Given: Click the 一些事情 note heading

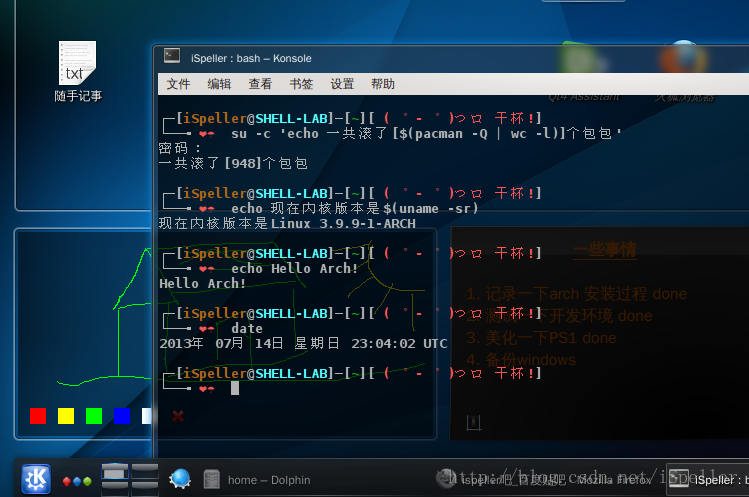Looking at the screenshot, I should (x=605, y=250).
